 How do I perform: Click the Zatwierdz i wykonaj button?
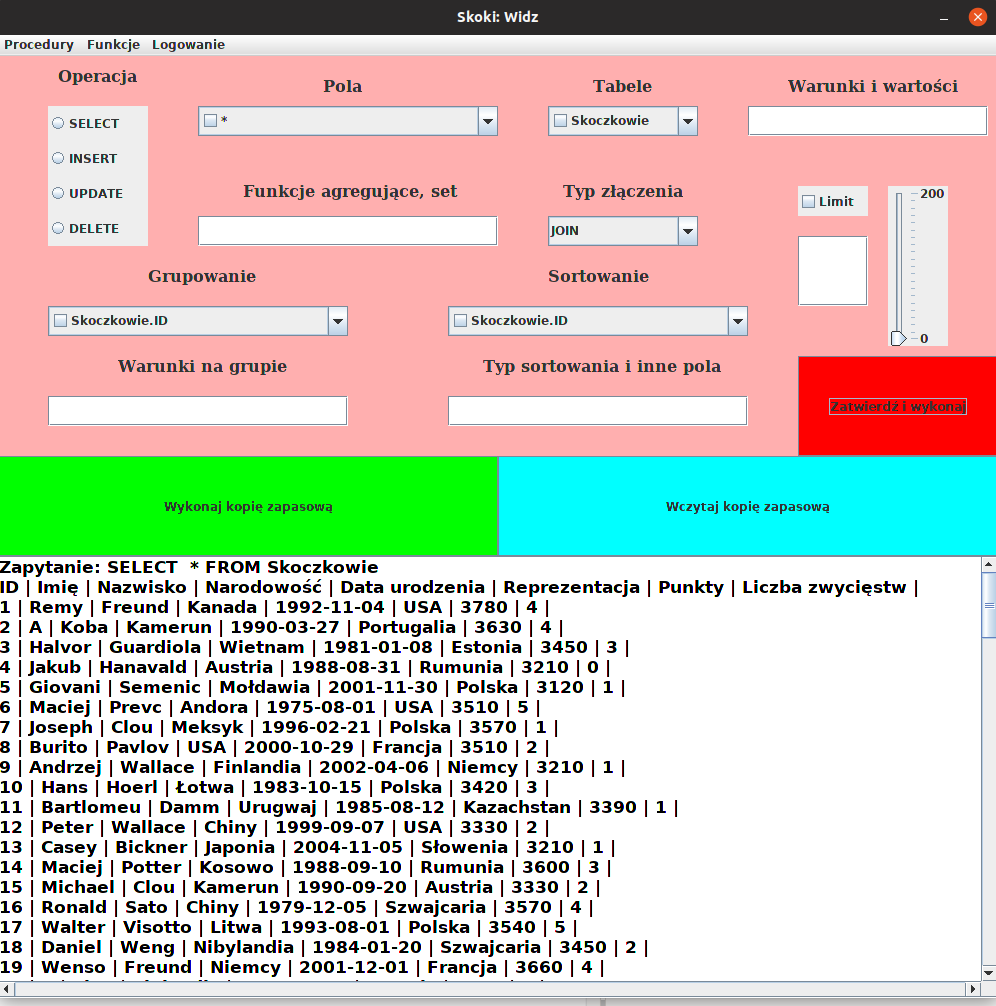point(897,405)
